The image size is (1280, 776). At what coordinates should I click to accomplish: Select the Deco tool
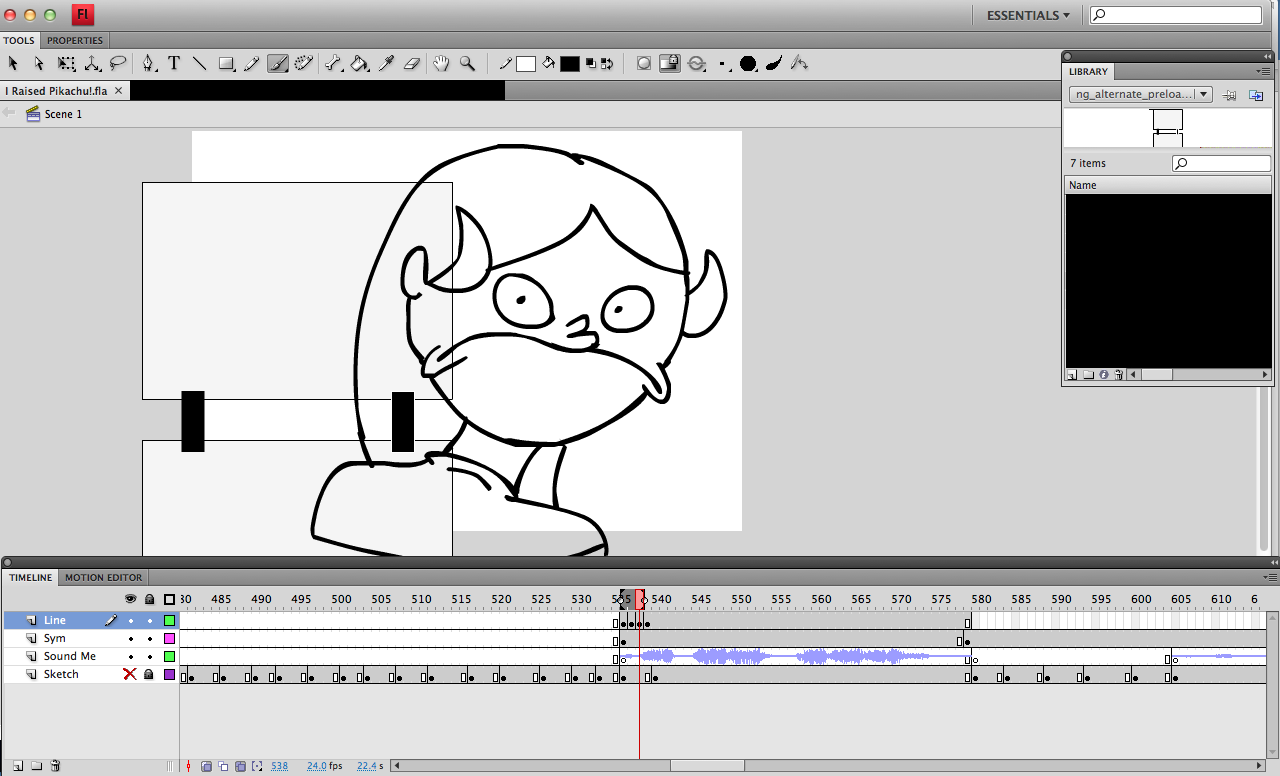click(304, 64)
